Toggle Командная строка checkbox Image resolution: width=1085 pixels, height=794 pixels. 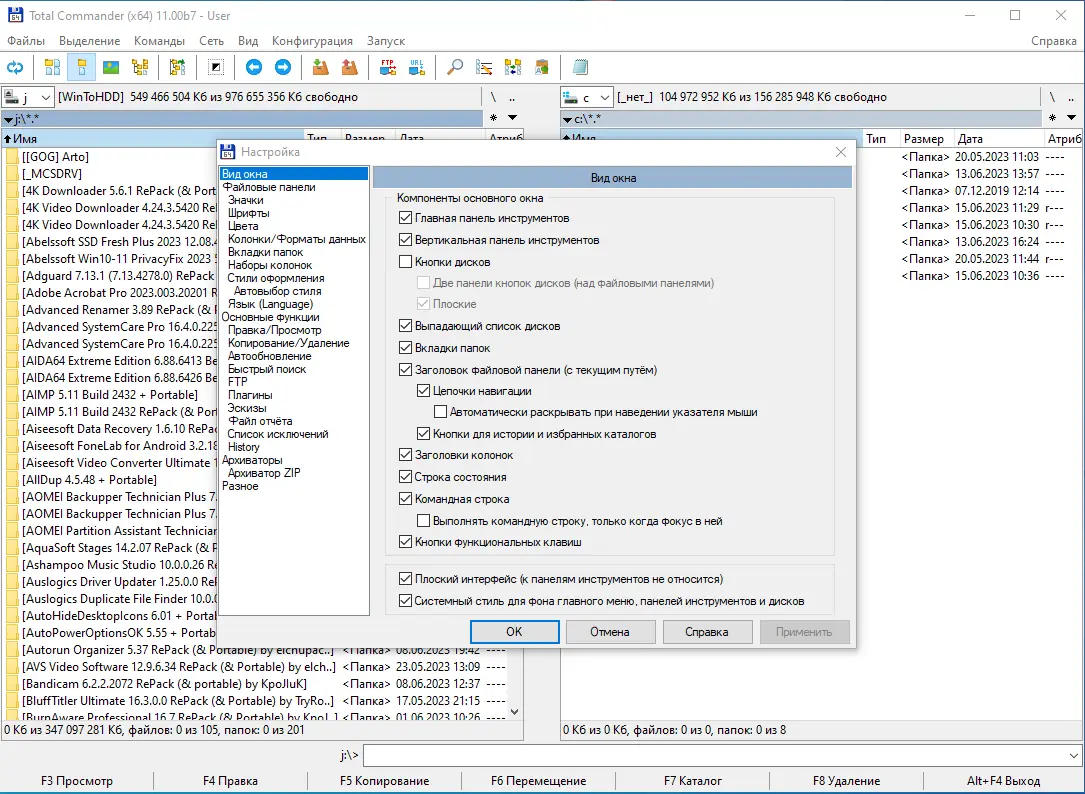405,498
